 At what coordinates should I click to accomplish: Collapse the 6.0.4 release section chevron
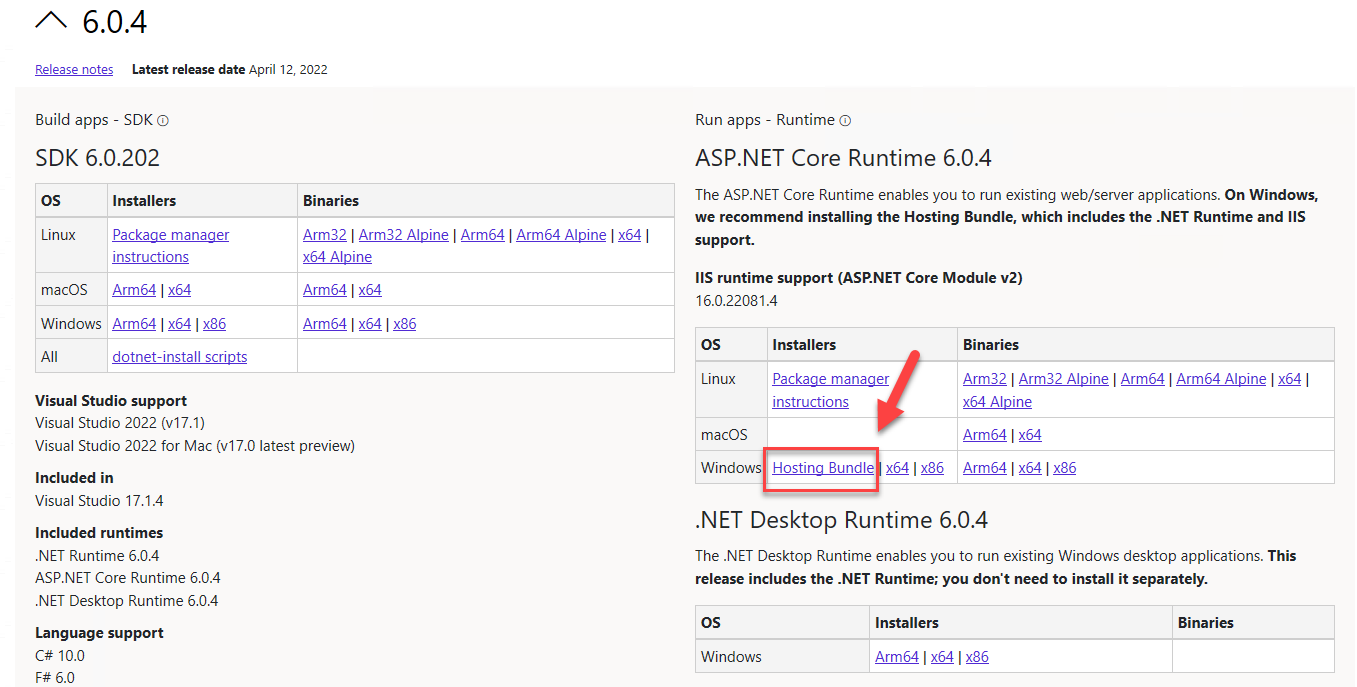[50, 21]
